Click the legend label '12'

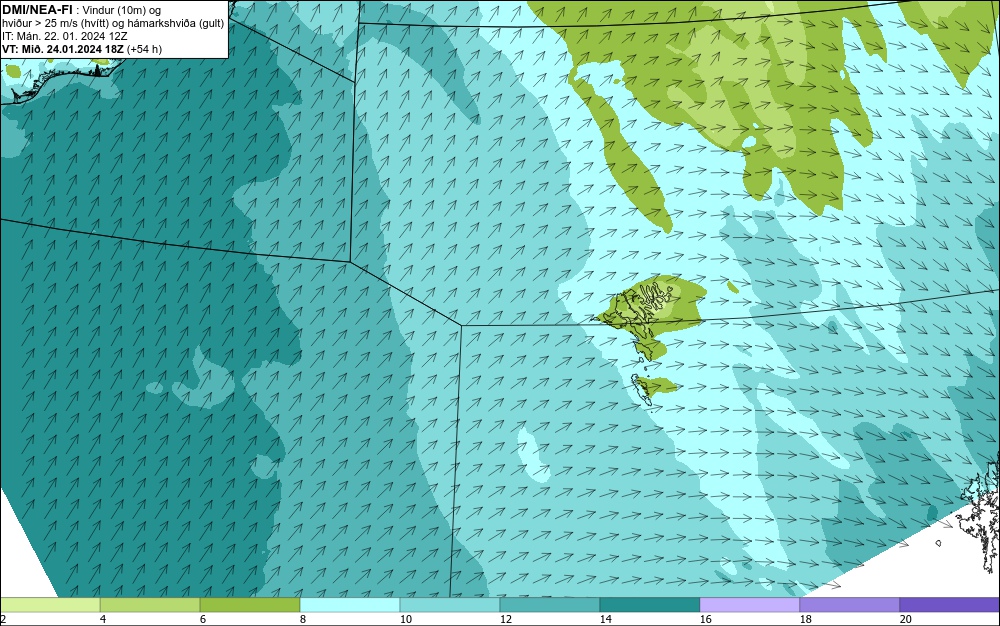[506, 619]
